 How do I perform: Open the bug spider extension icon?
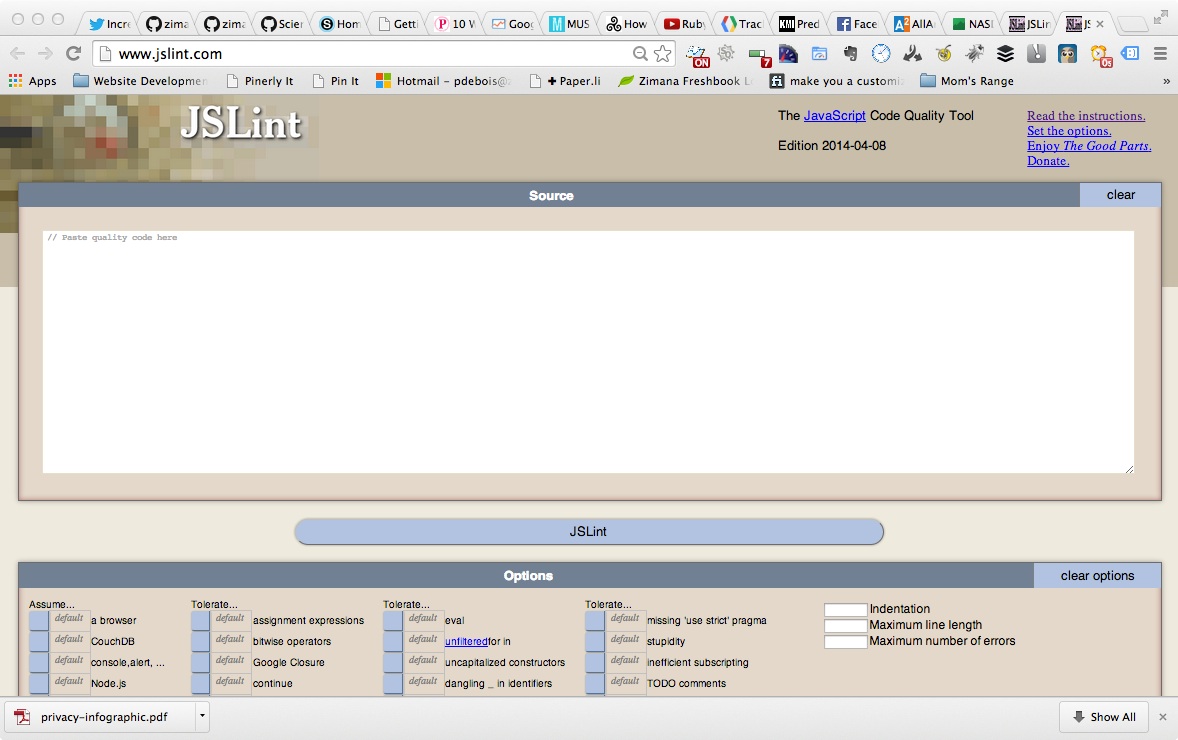point(974,53)
